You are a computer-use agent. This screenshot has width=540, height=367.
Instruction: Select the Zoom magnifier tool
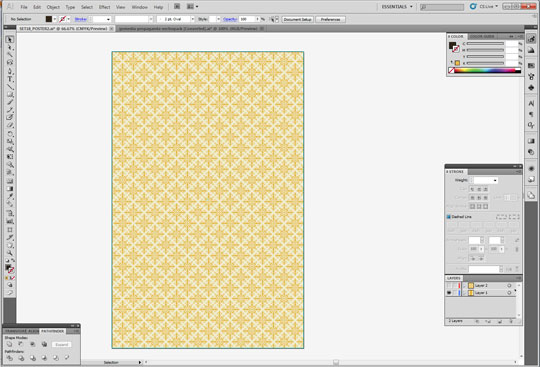tap(10, 253)
